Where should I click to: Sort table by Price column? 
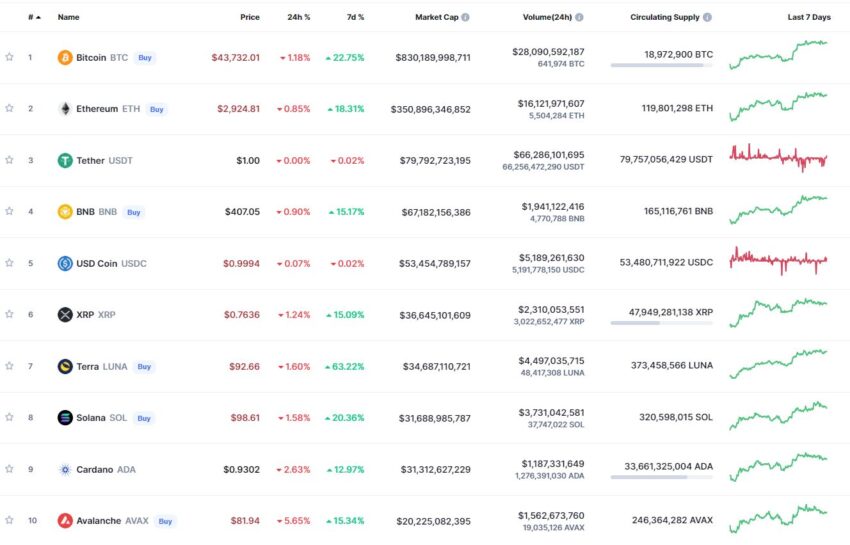250,17
